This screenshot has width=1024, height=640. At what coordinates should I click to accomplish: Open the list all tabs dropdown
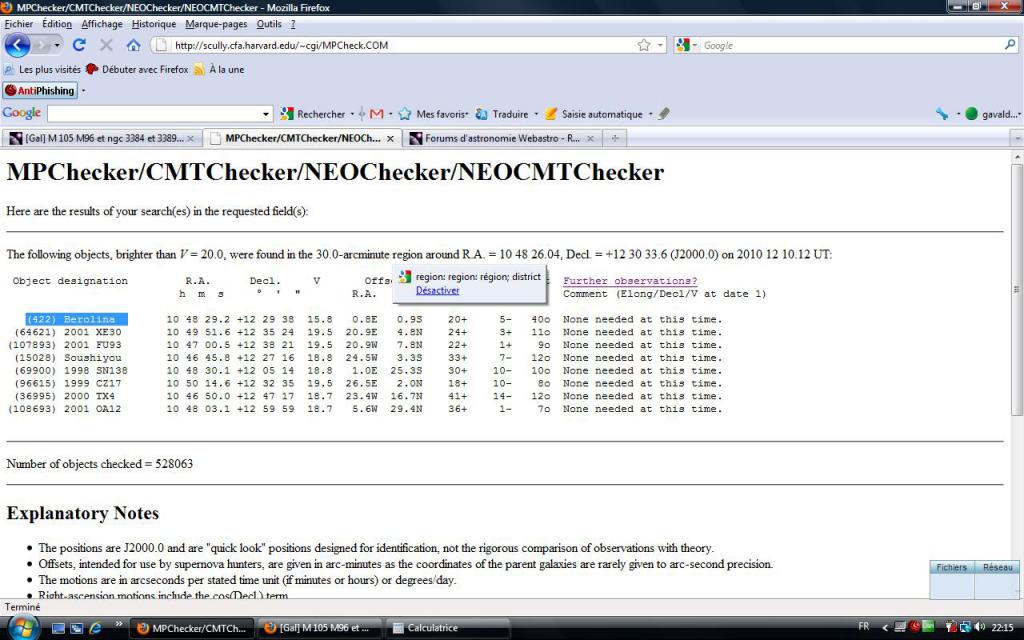(x=1016, y=138)
